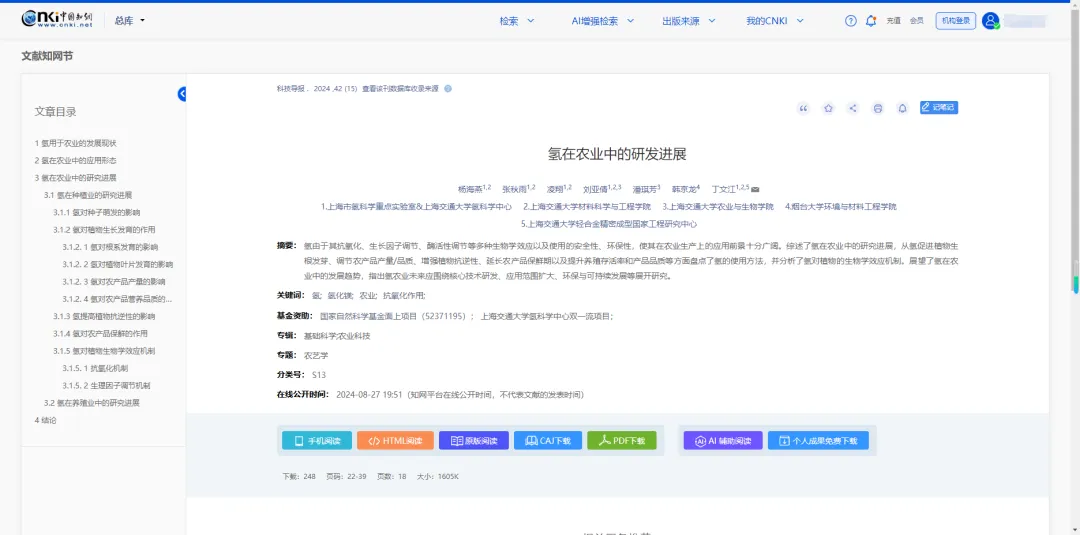Open notifications bell in top header
Image resolution: width=1080 pixels, height=535 pixels.
tap(871, 21)
